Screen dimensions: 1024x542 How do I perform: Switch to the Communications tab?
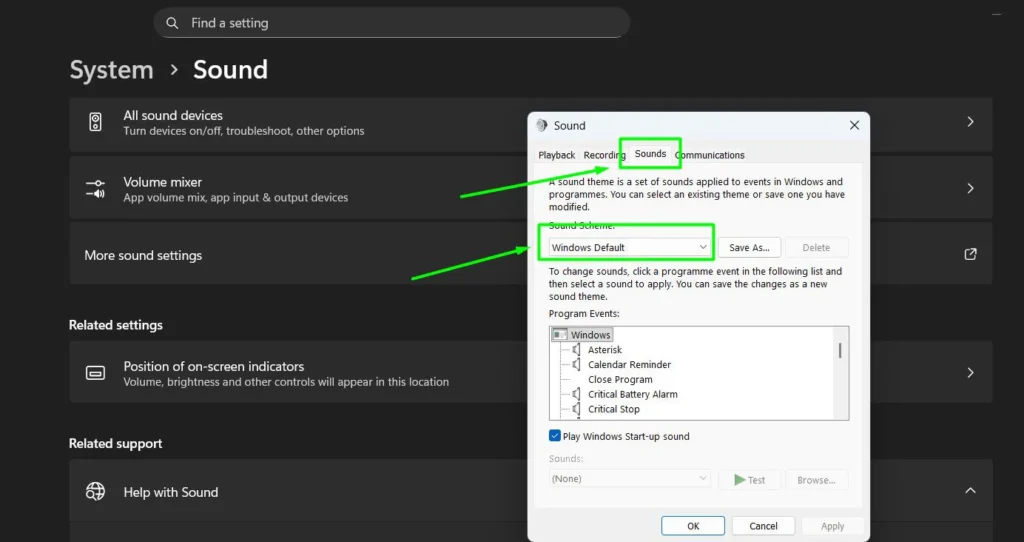[710, 155]
